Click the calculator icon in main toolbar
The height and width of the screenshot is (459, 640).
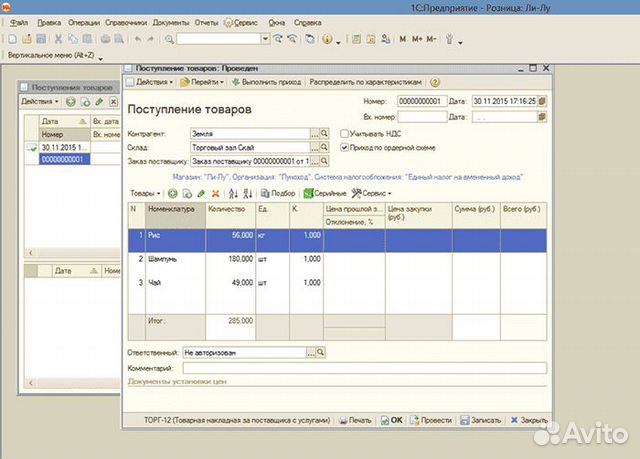[356, 39]
